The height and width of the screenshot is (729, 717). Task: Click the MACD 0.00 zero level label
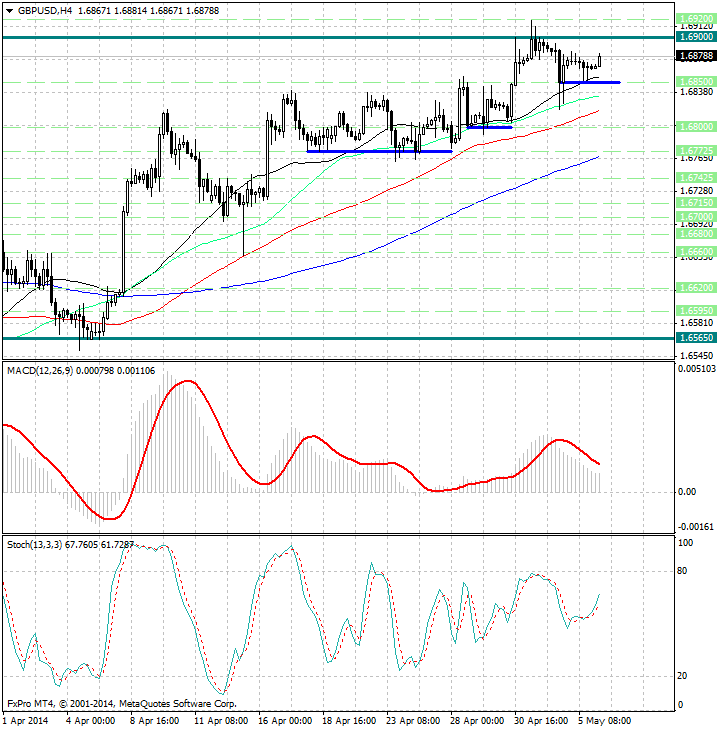tap(686, 492)
